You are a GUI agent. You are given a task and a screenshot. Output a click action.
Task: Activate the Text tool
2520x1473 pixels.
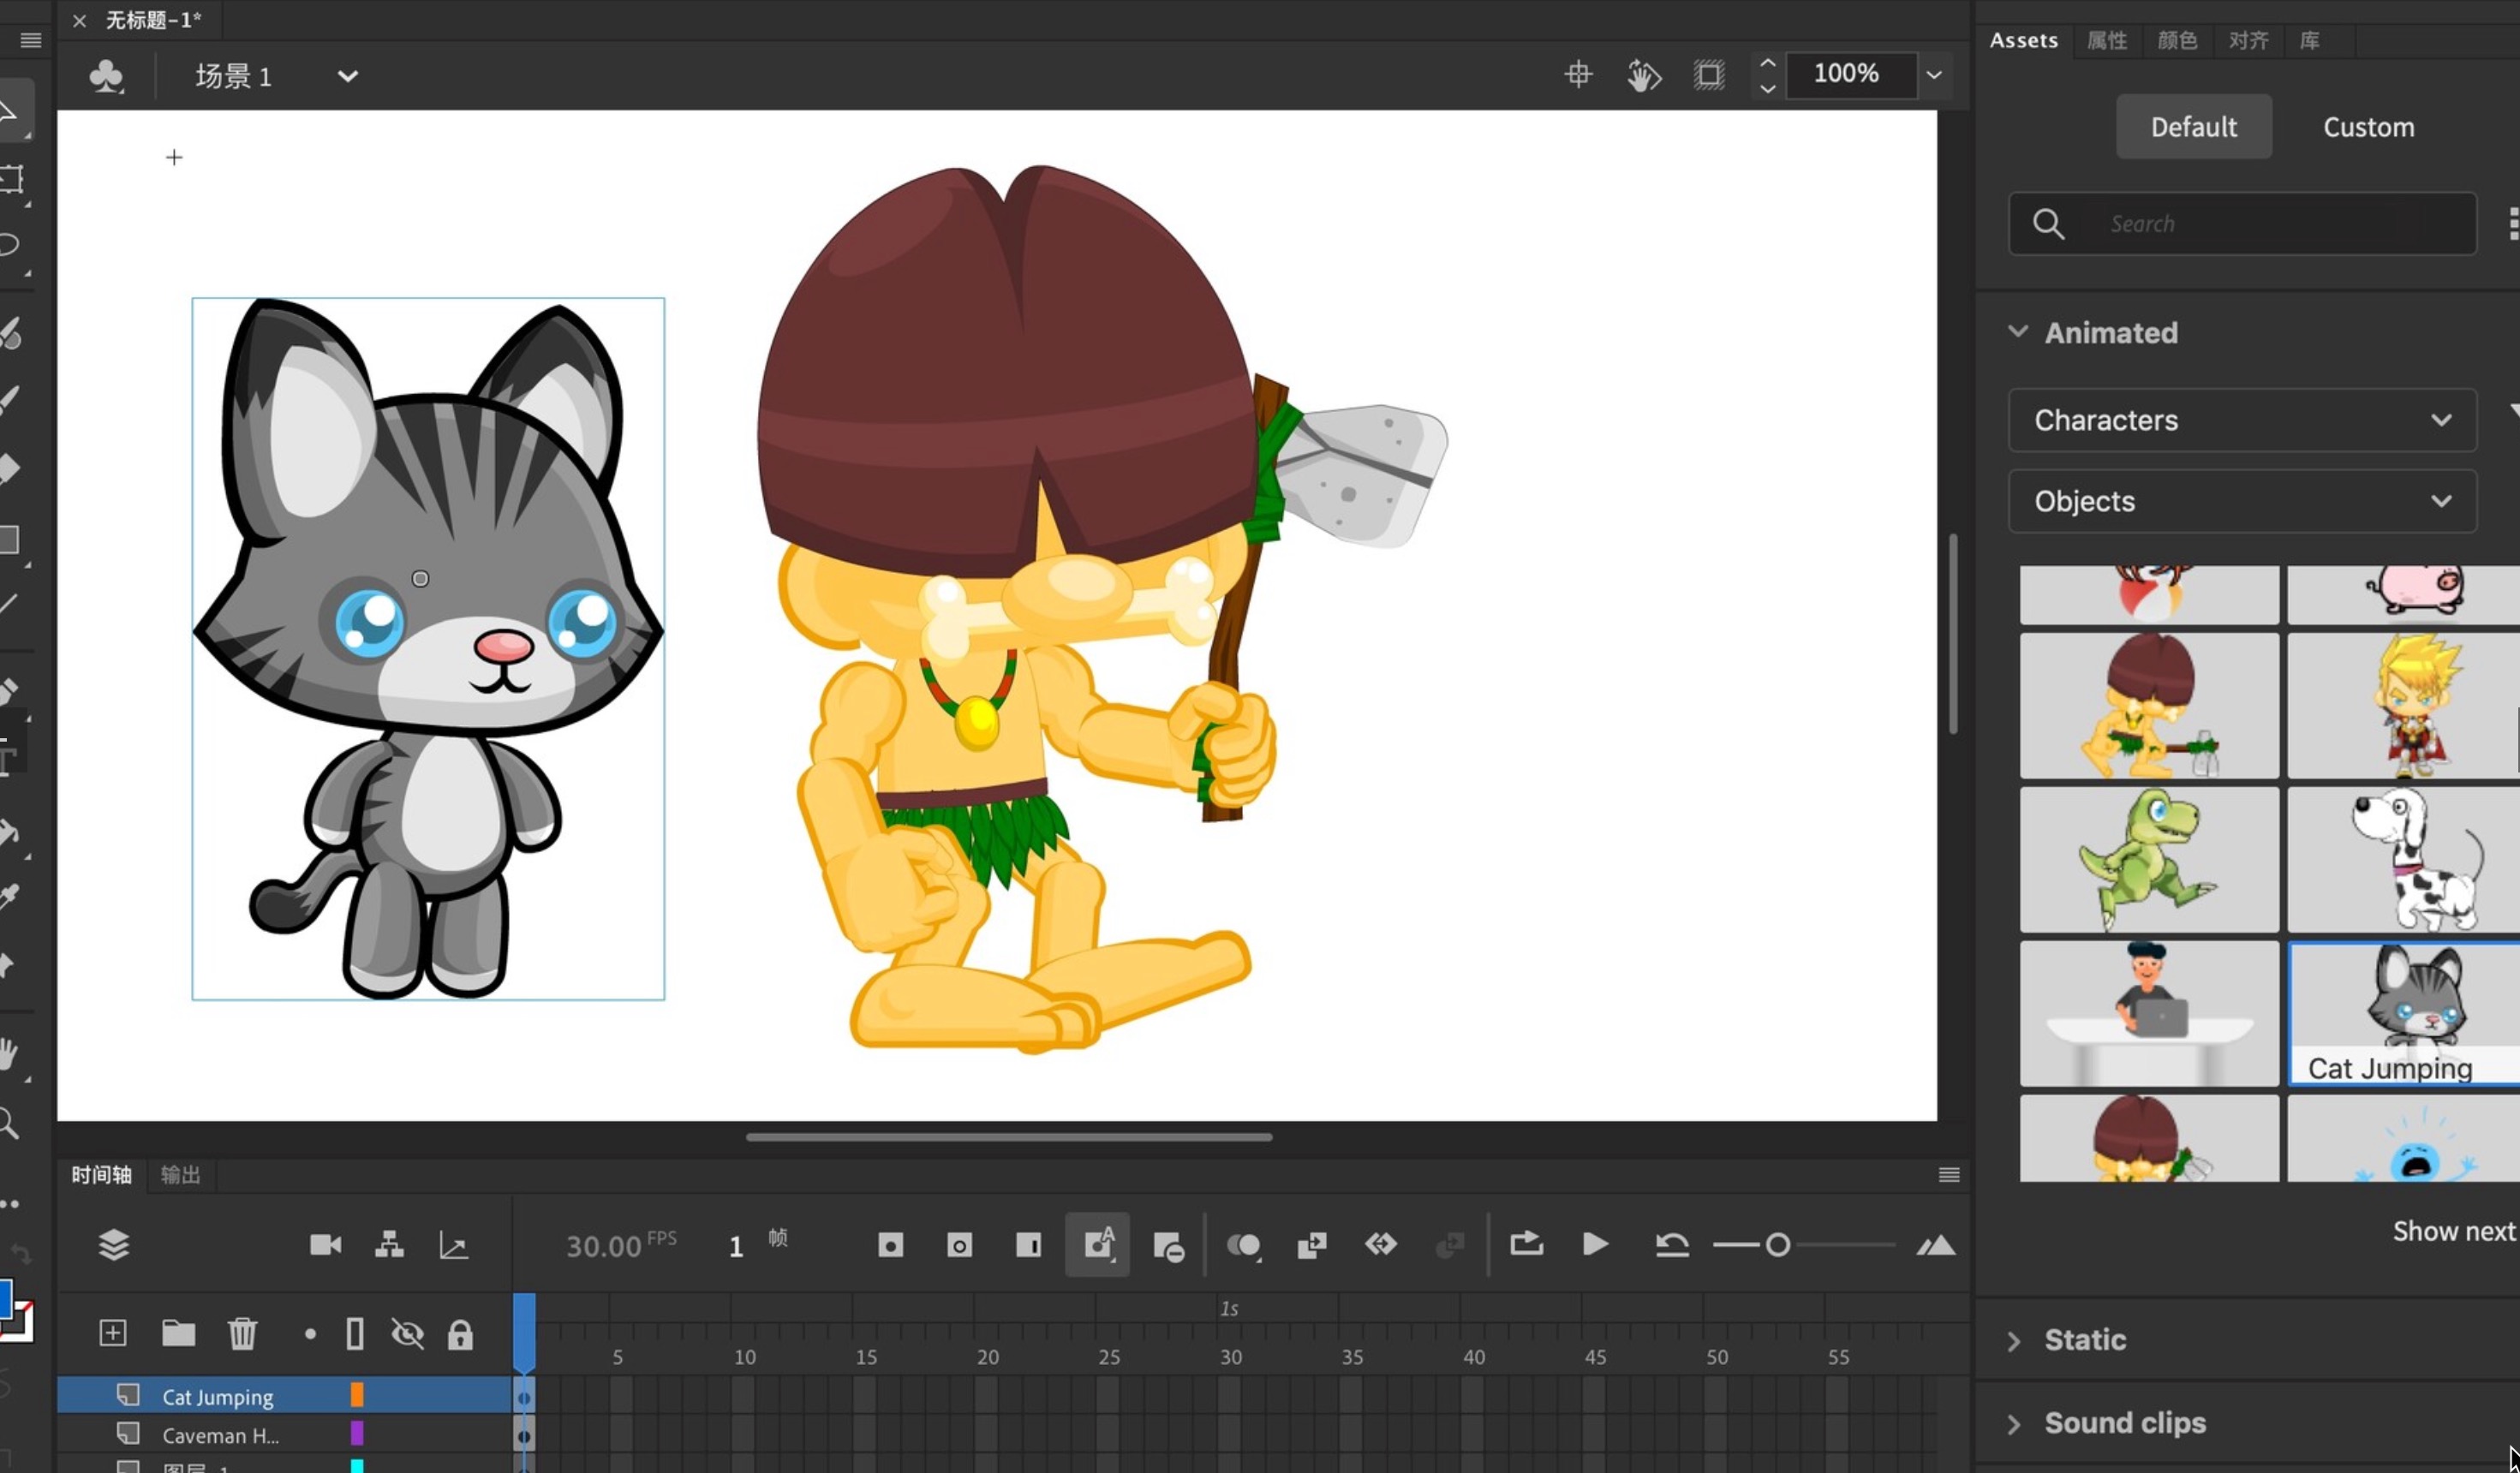point(10,757)
